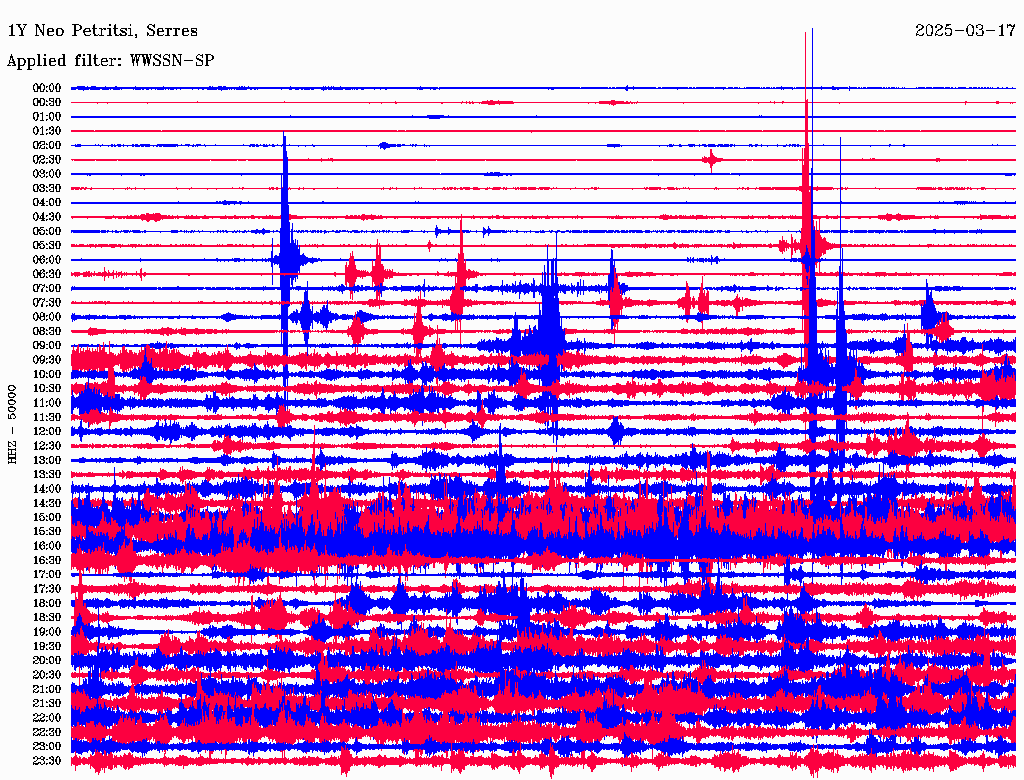The width and height of the screenshot is (1024, 780).
Task: Select the 12:00 time row label
Action: pos(46,432)
